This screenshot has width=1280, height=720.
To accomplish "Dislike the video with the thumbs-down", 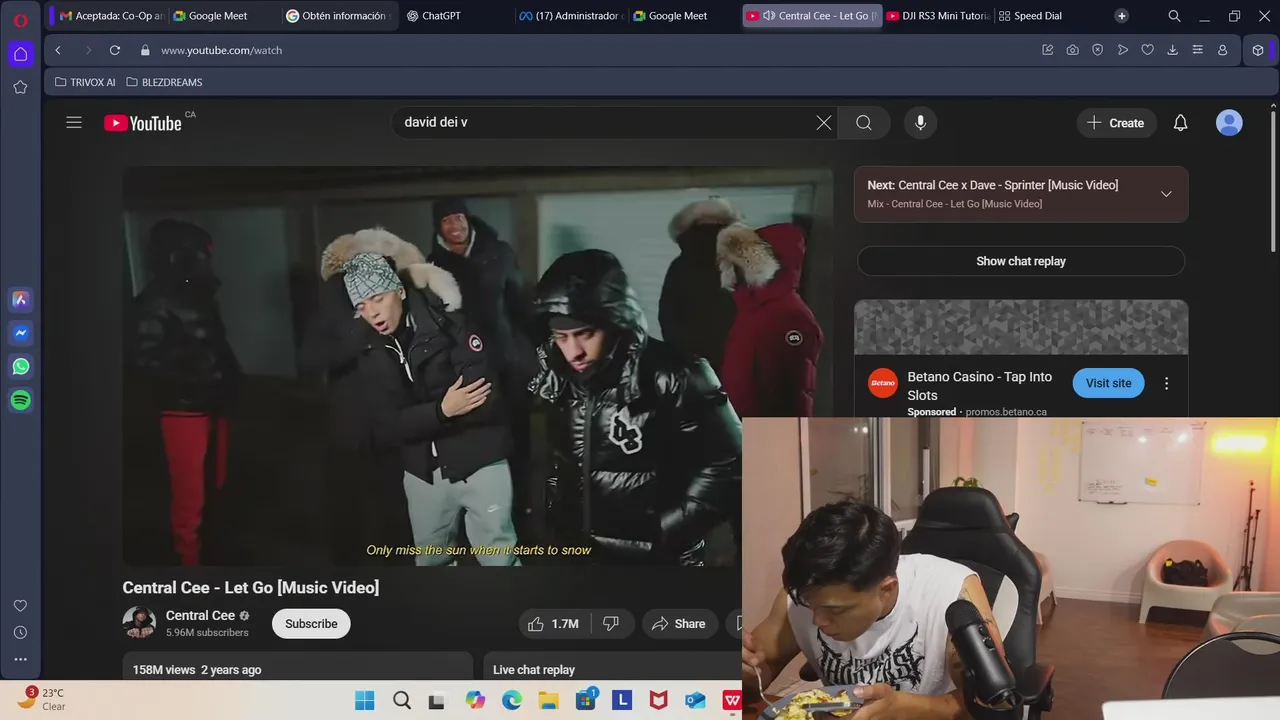I will [611, 623].
